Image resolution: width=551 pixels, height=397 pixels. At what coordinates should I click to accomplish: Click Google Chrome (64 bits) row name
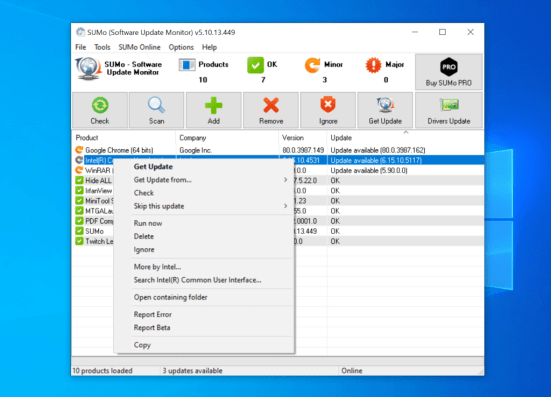click(x=119, y=150)
